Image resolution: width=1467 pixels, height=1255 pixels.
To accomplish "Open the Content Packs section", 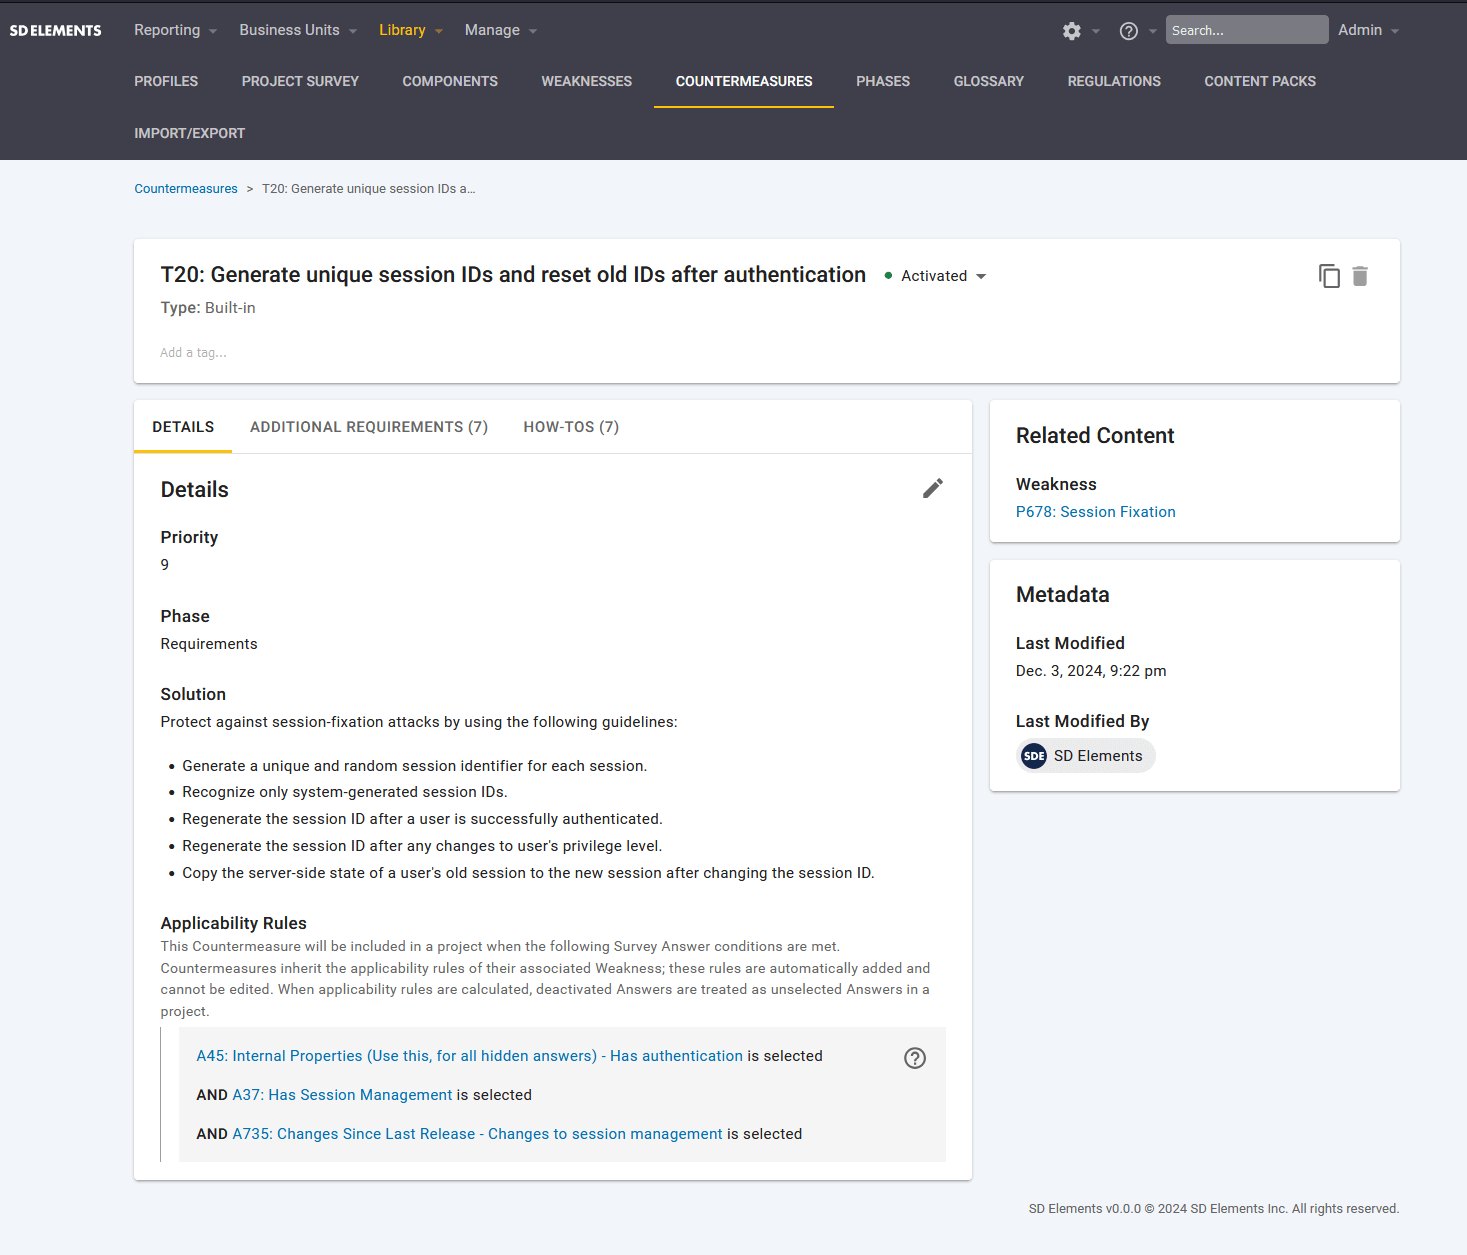I will click(x=1260, y=81).
